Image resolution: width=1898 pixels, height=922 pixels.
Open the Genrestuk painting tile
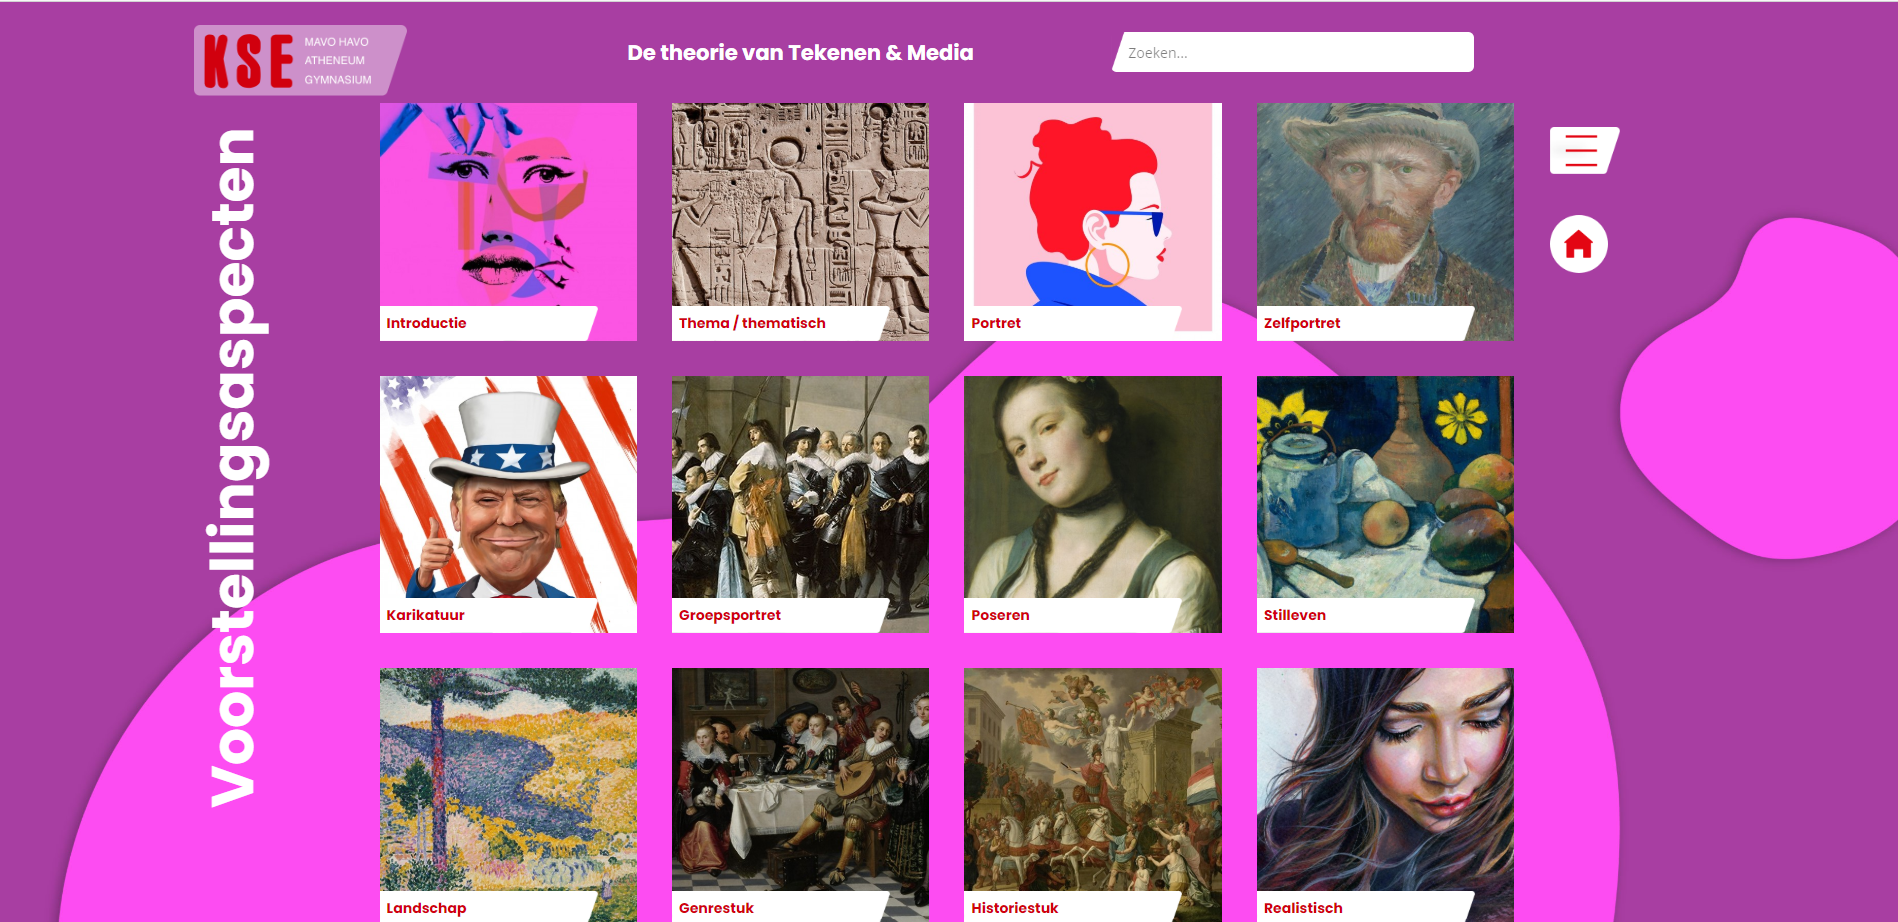coord(800,795)
